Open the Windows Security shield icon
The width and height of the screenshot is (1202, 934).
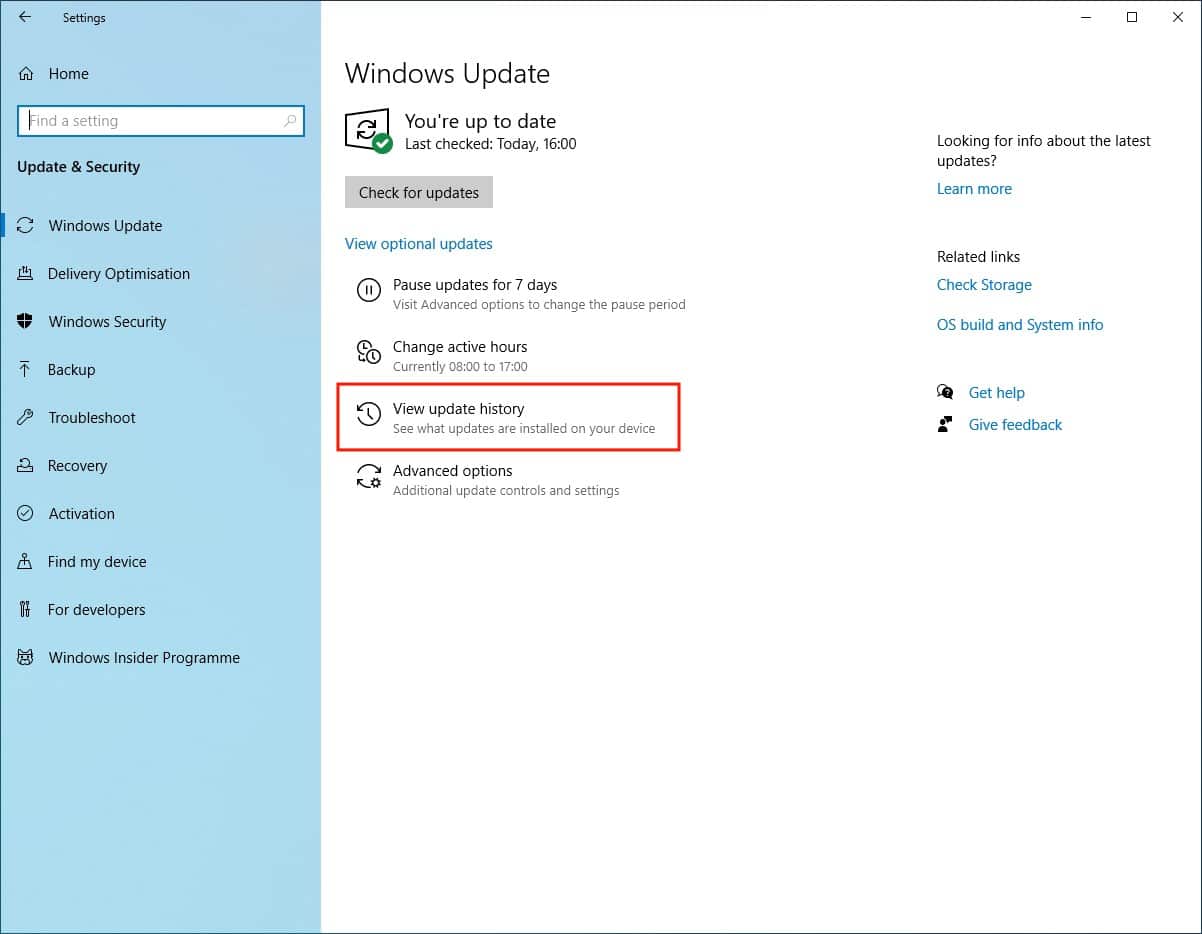click(x=26, y=321)
